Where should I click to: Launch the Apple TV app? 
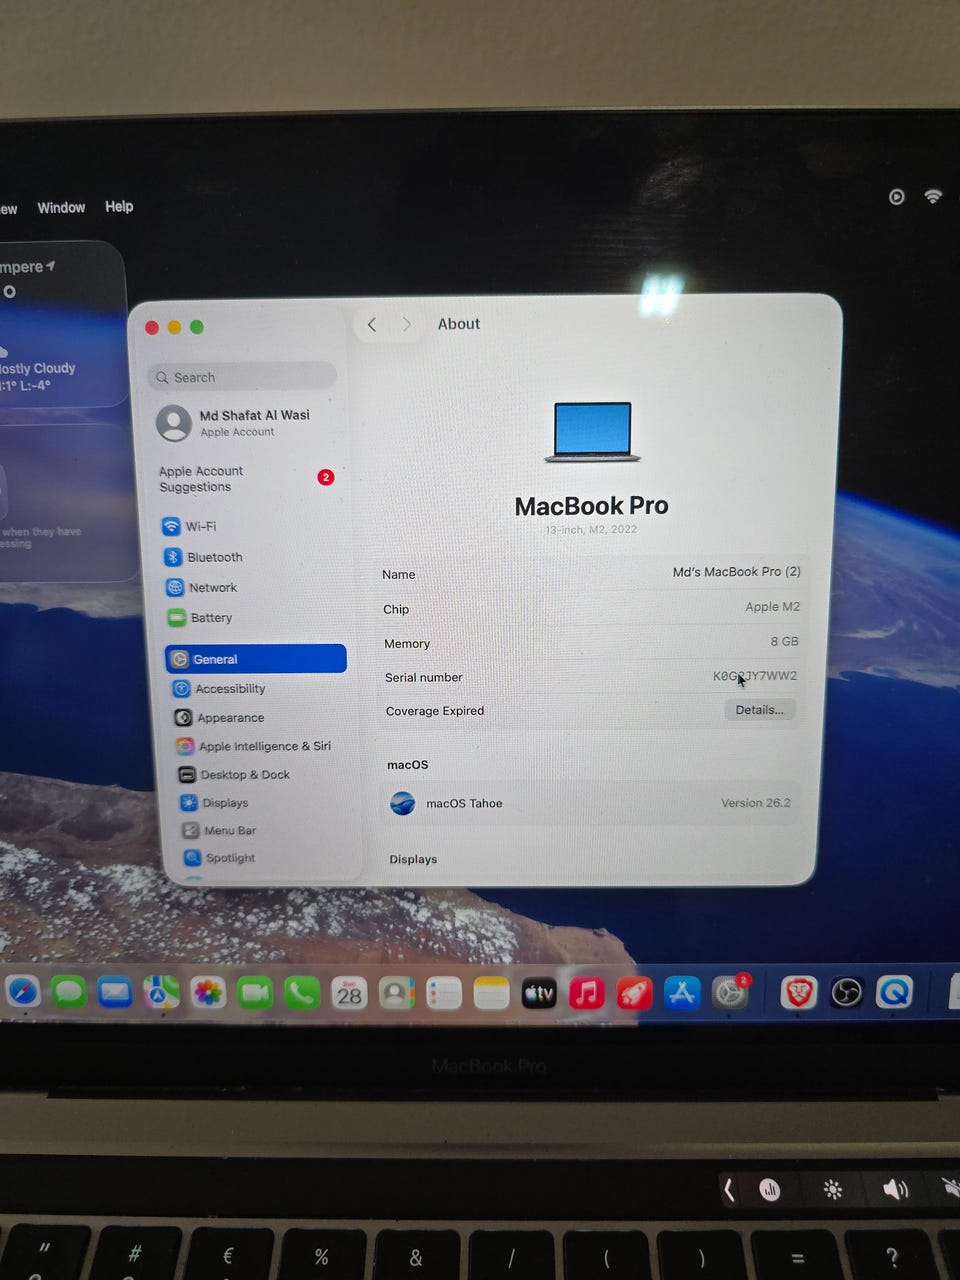[539, 993]
